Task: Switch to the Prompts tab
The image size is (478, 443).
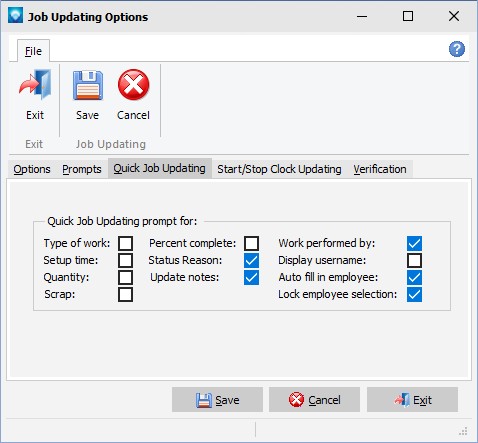Action: click(82, 169)
